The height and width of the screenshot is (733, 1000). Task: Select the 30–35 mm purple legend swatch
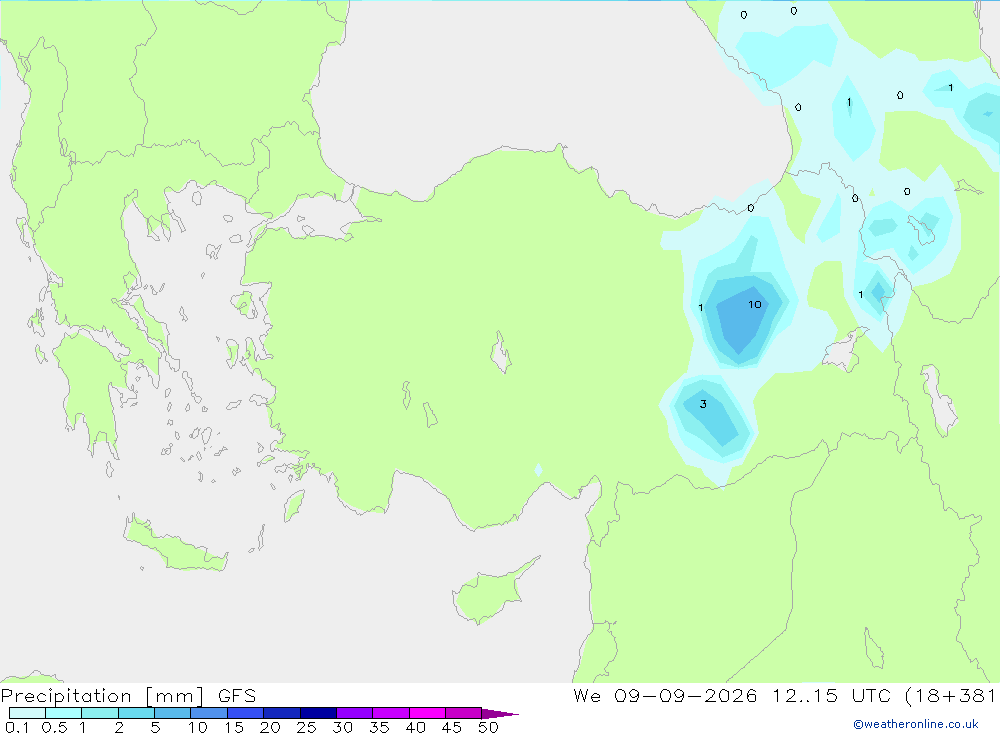[354, 713]
